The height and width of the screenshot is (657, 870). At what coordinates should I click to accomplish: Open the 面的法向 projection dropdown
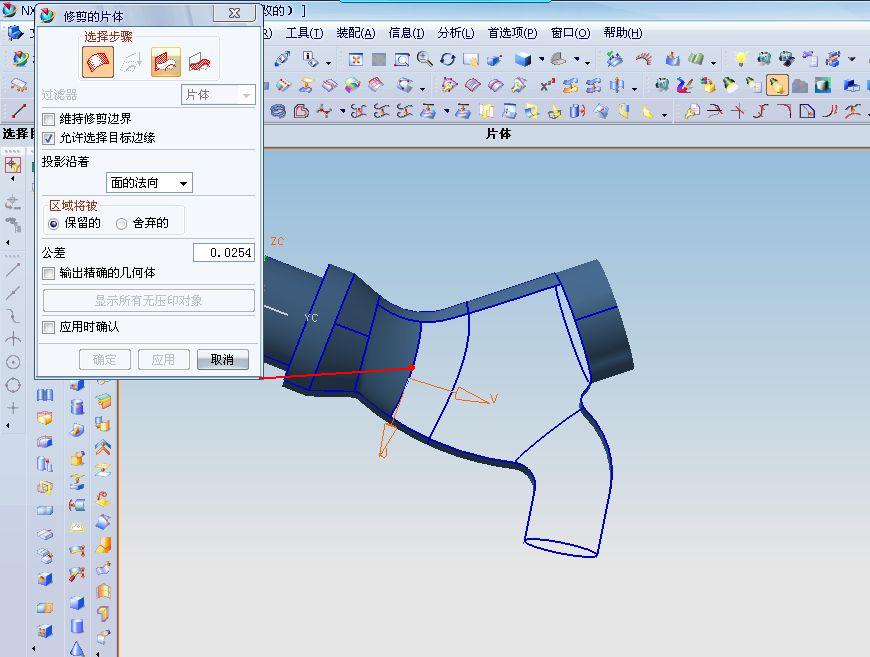[149, 183]
